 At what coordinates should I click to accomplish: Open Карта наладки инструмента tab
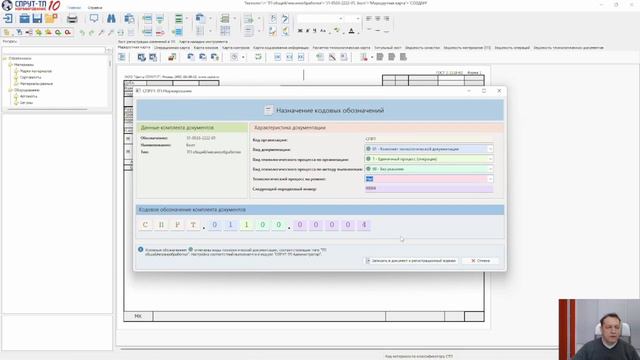[203, 42]
